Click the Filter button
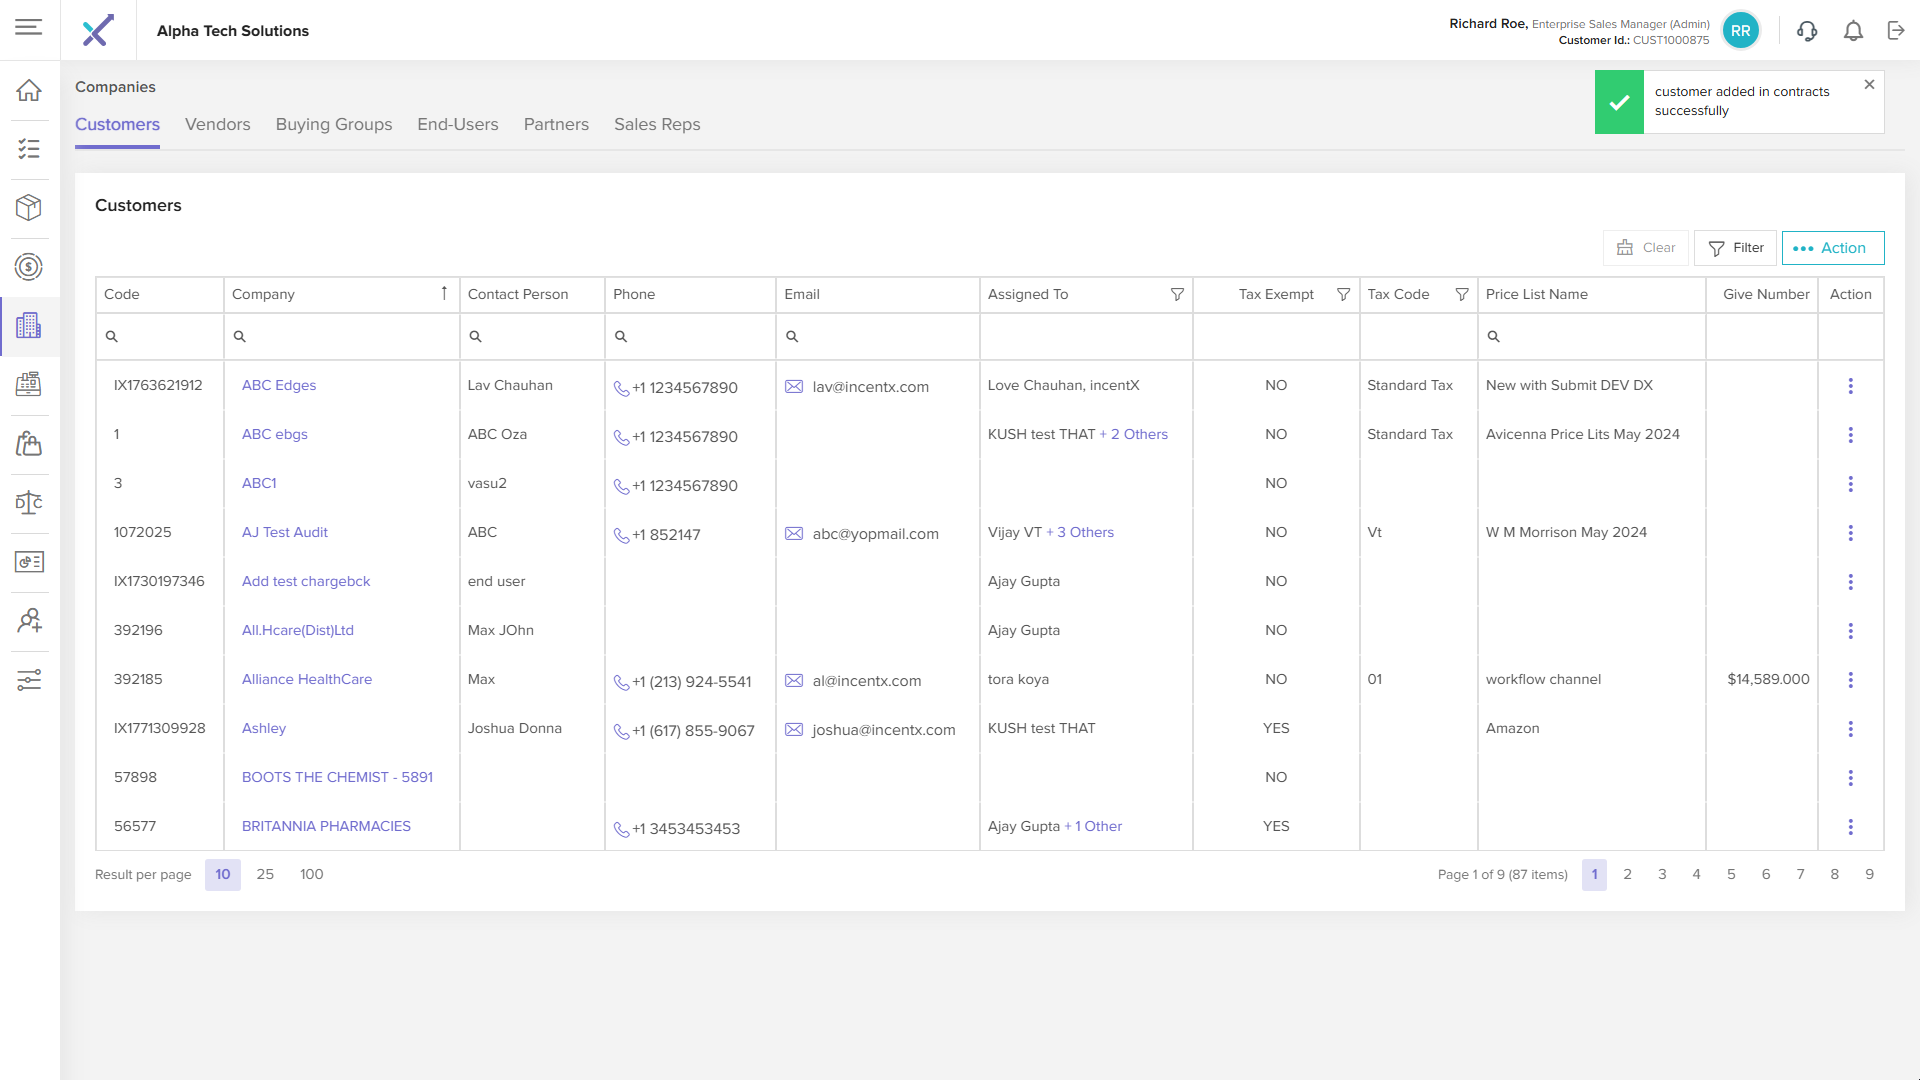 point(1735,248)
